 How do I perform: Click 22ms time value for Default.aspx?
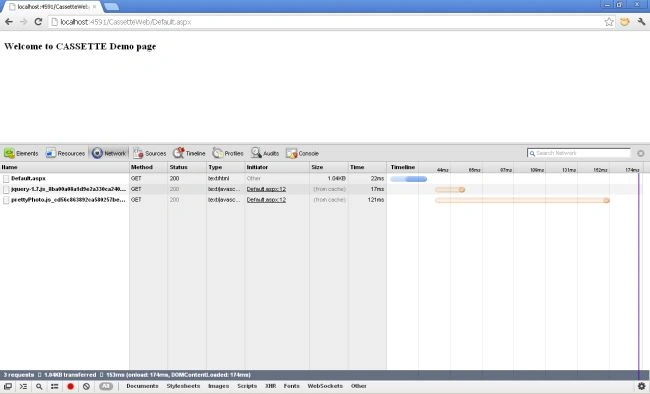(377, 178)
